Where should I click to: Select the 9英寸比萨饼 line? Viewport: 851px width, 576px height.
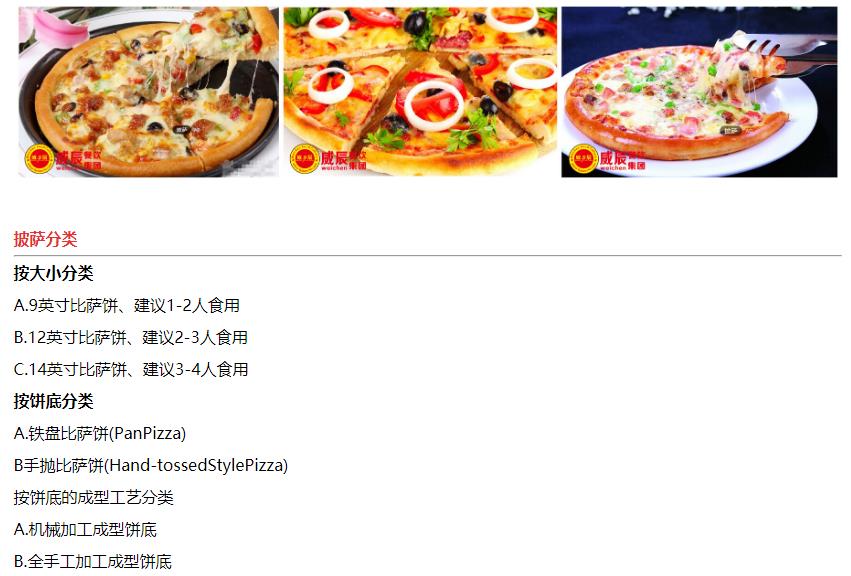tap(126, 306)
